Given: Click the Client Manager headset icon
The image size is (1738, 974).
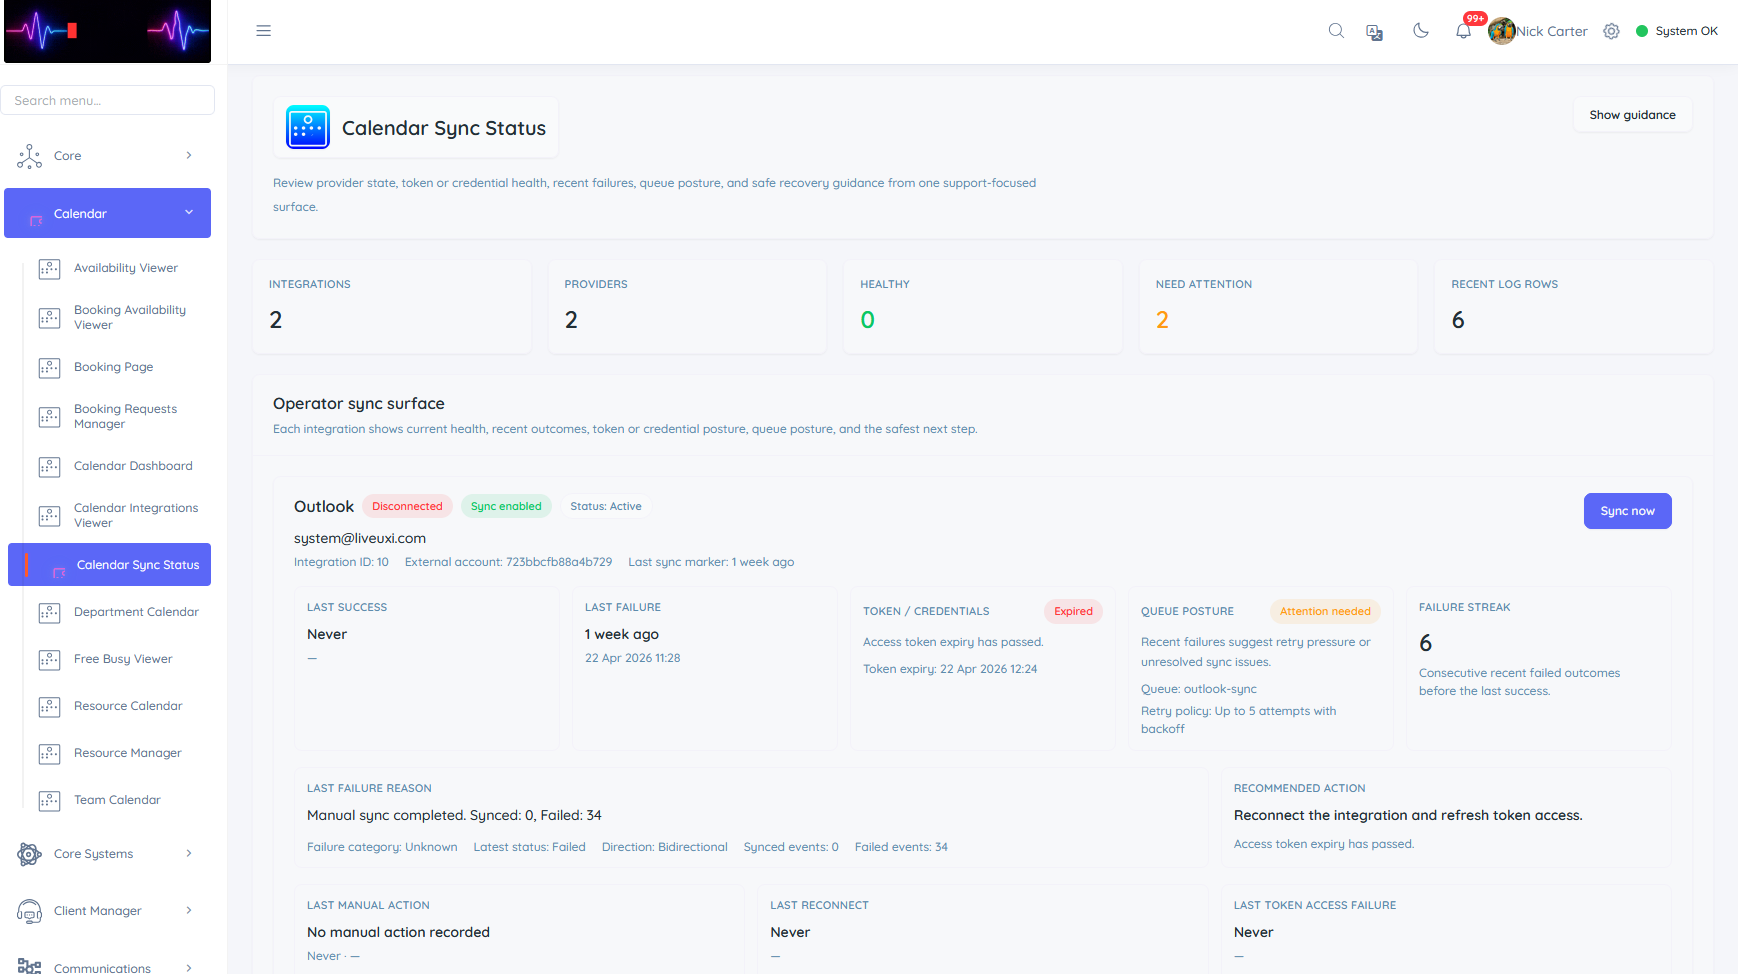Looking at the screenshot, I should (29, 911).
